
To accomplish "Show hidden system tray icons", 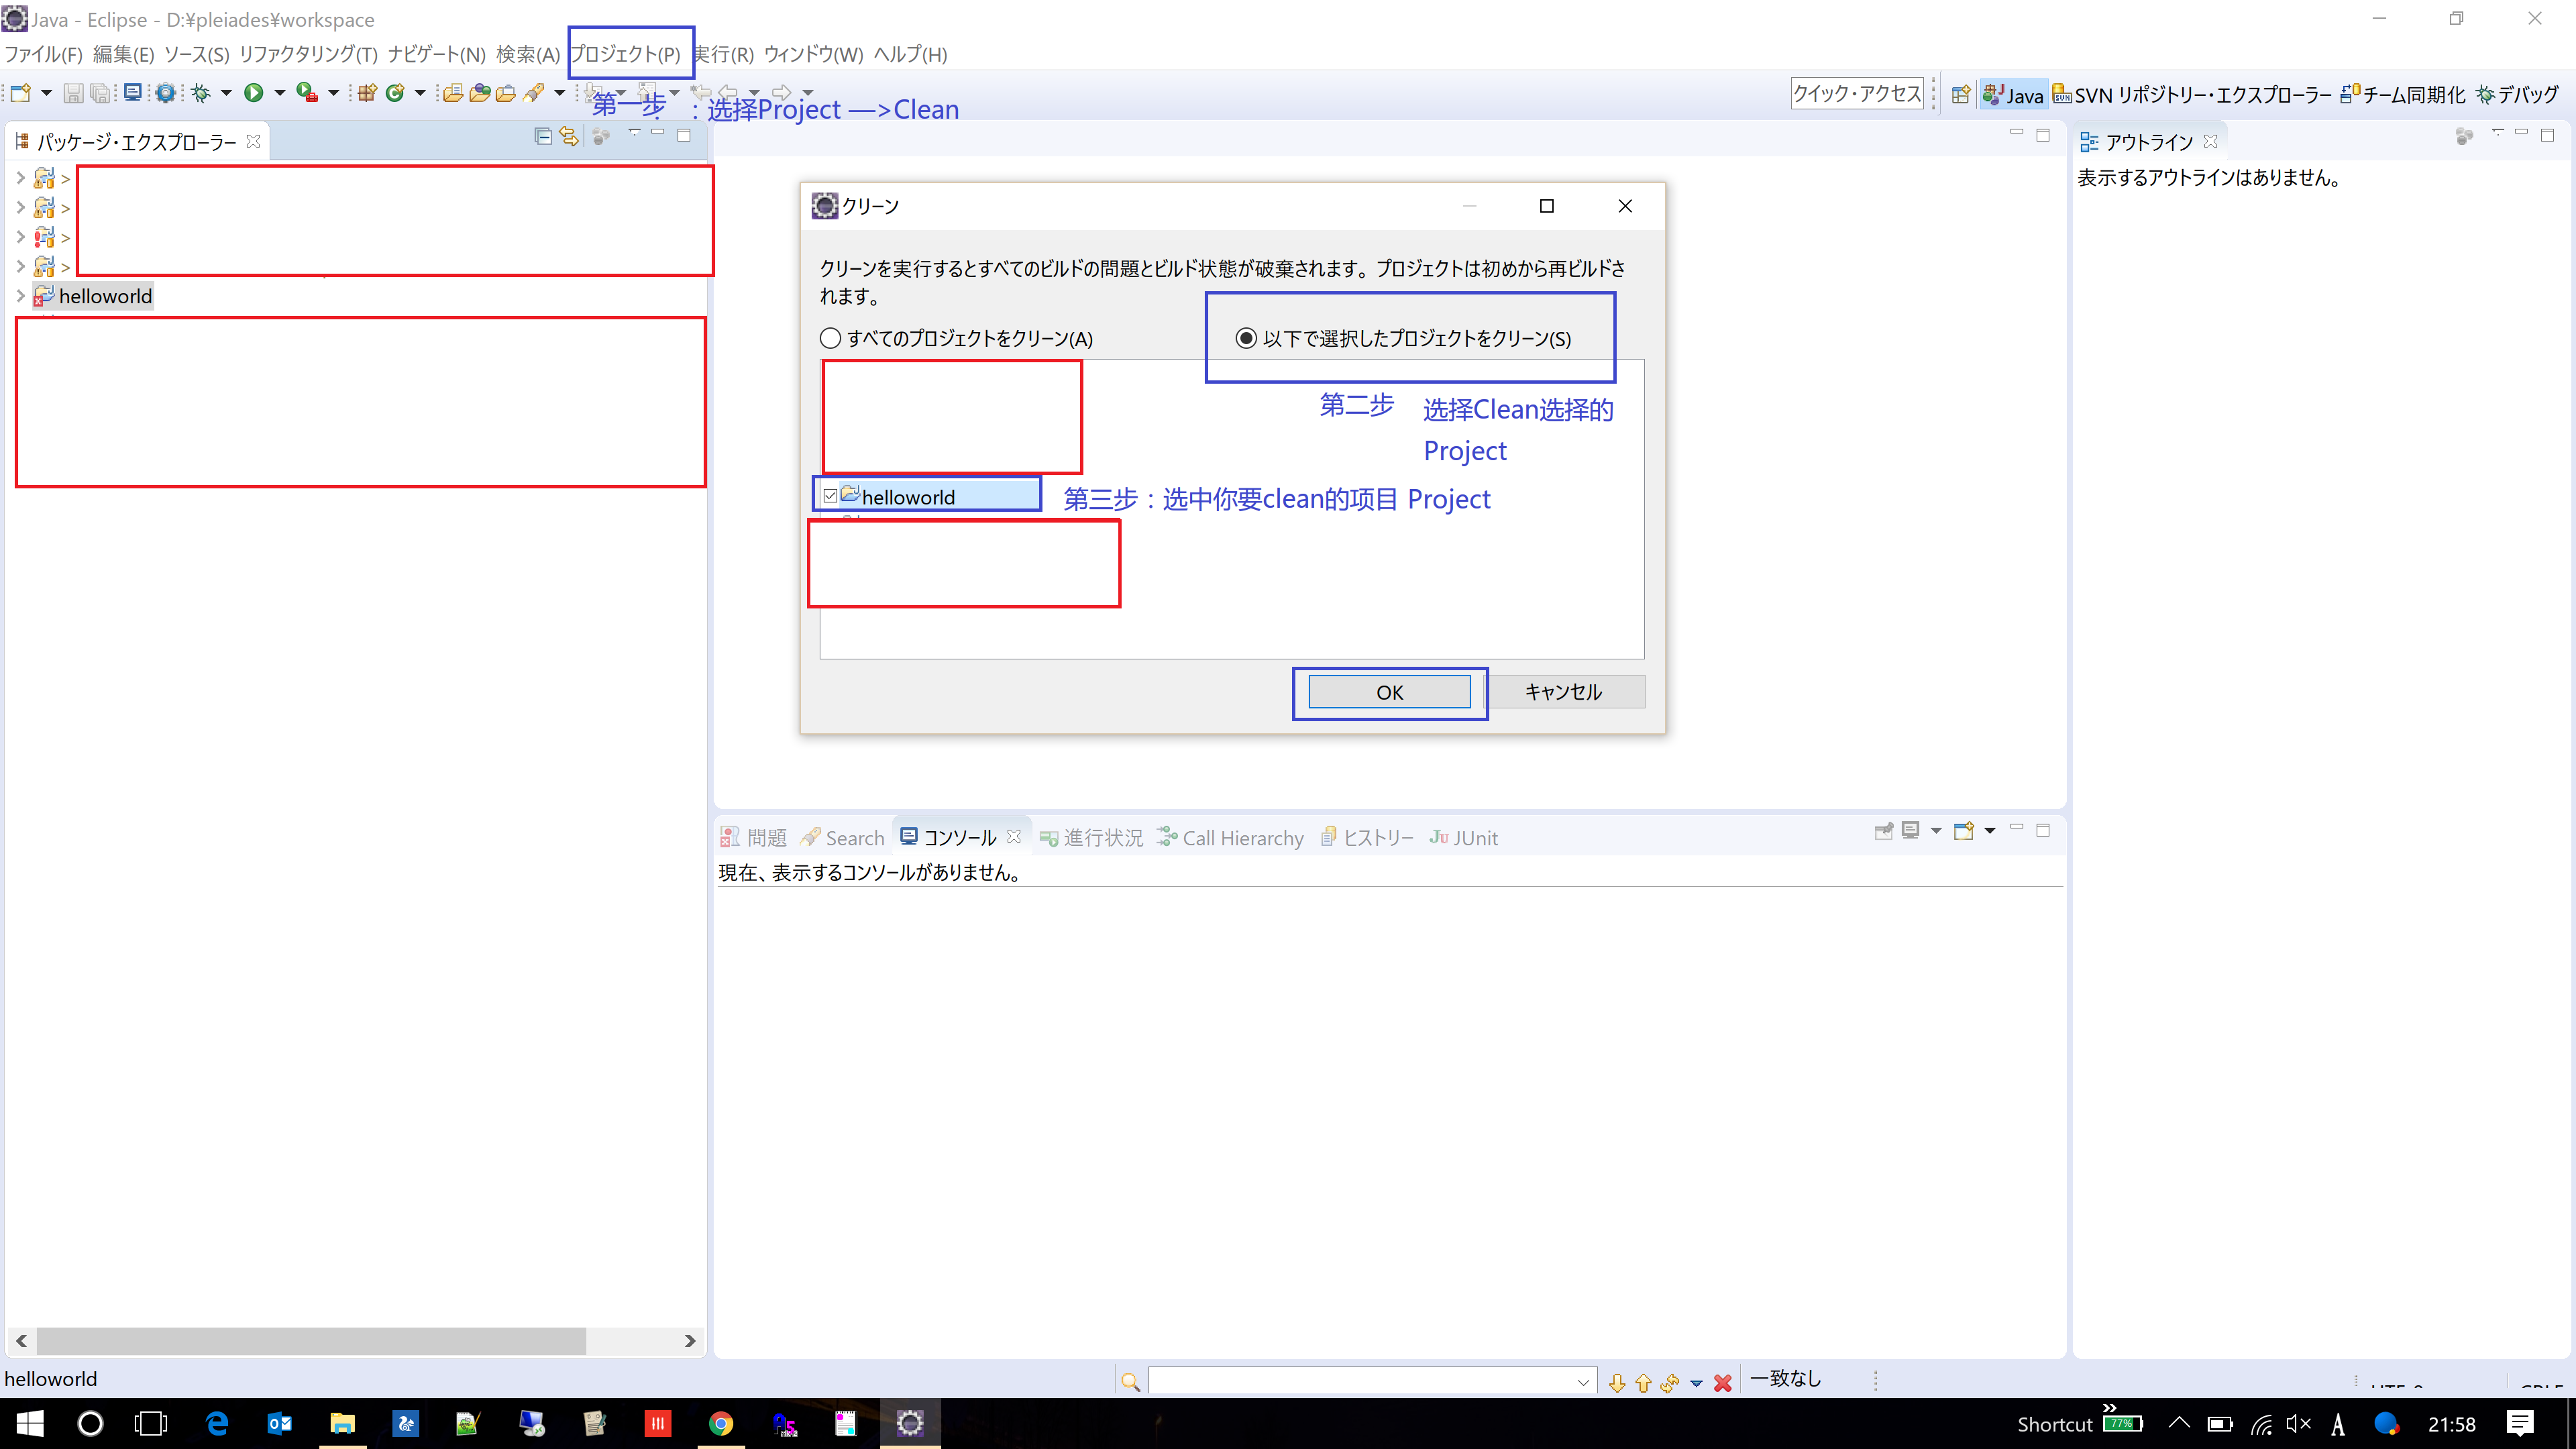I will click(2179, 1423).
